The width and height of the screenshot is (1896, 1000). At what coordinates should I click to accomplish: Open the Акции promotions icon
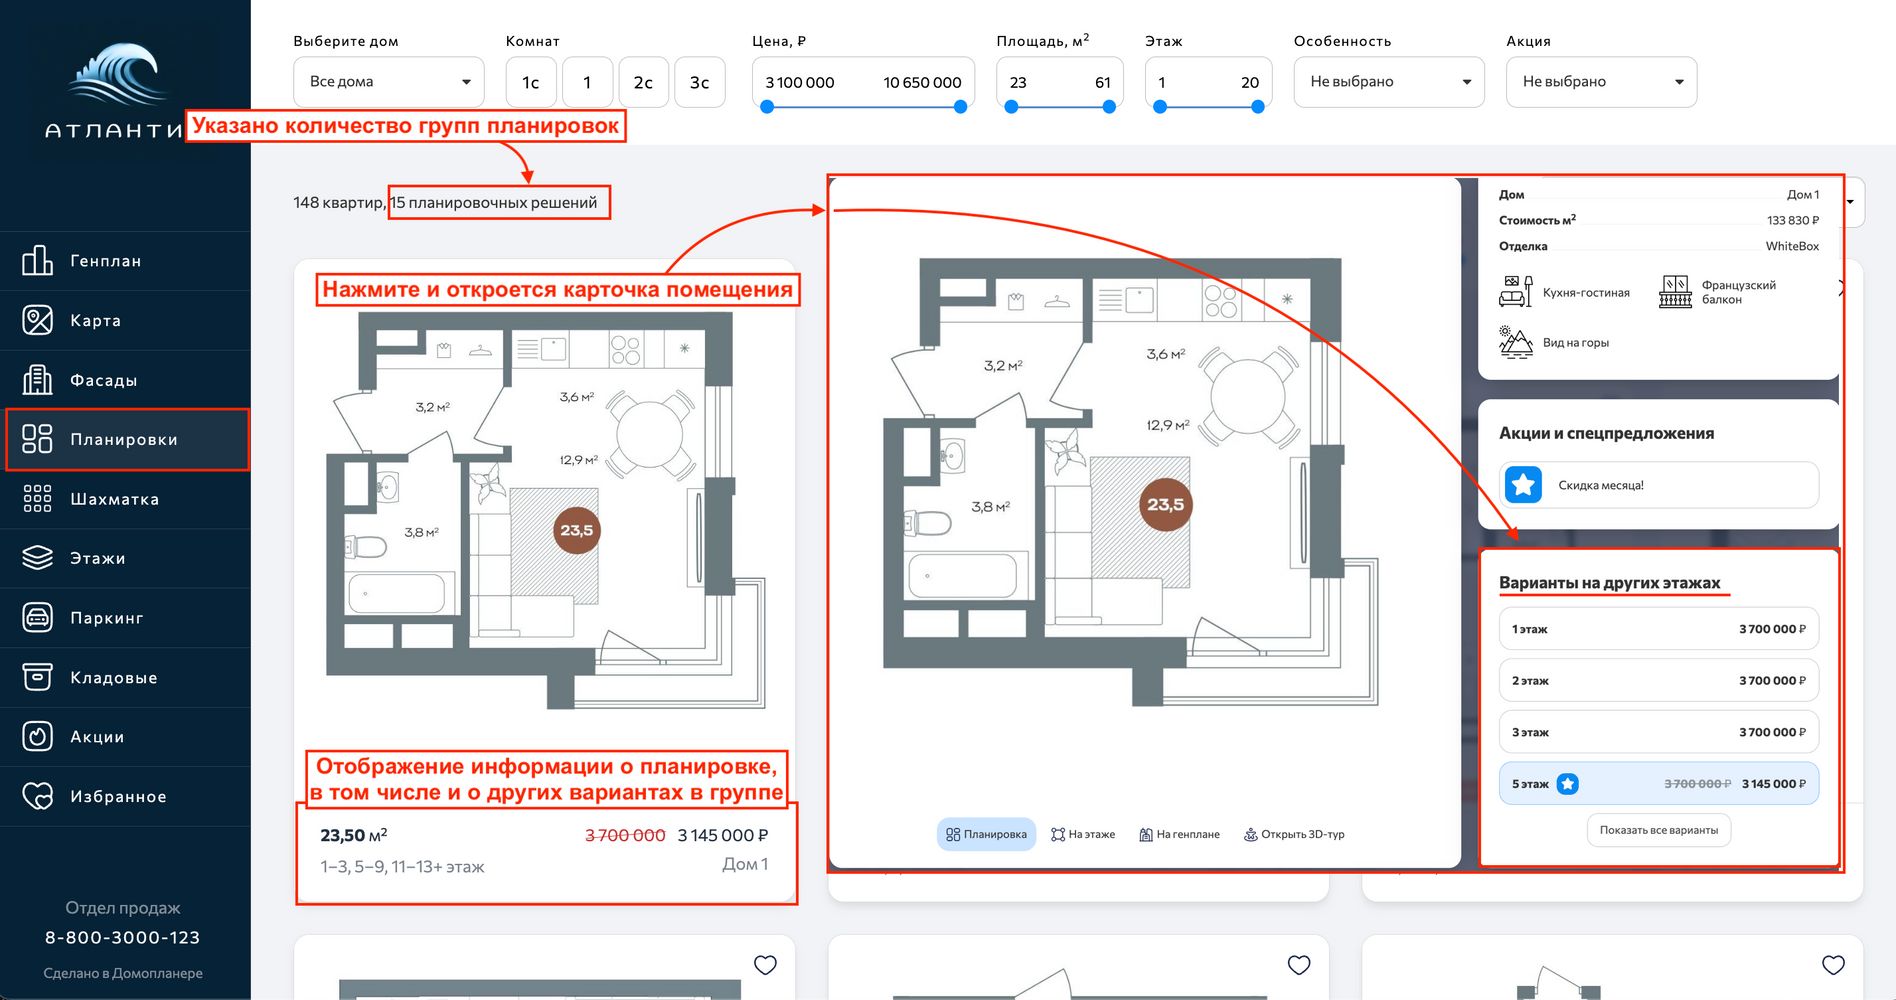[37, 737]
